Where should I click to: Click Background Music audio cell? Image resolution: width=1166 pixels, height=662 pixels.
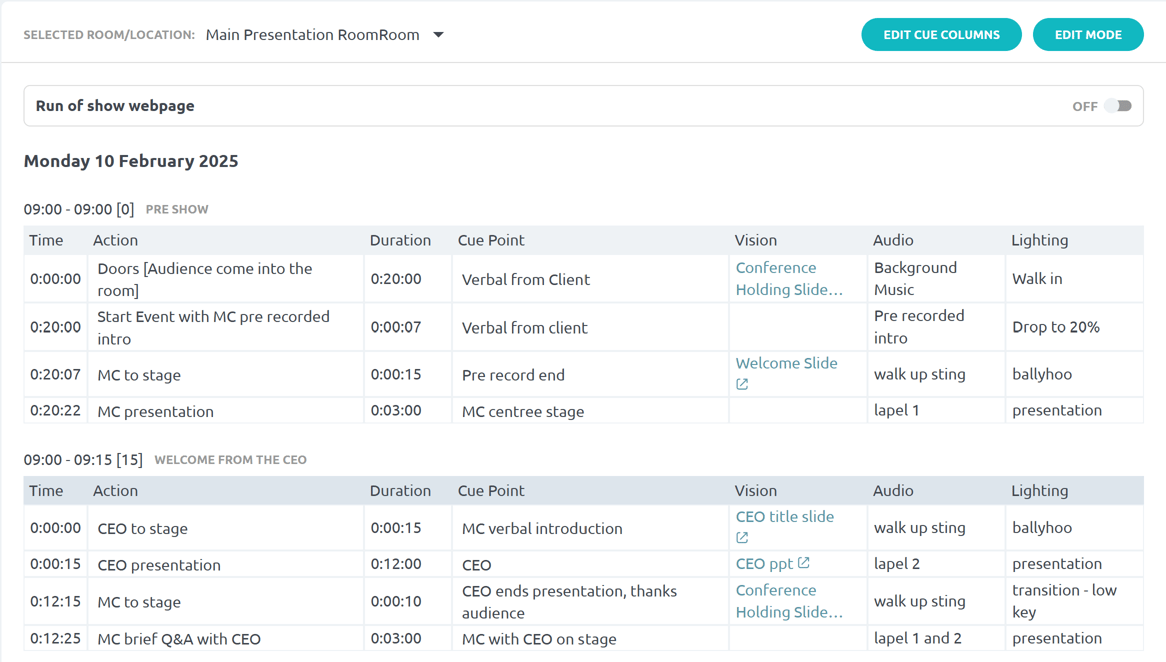coord(936,279)
